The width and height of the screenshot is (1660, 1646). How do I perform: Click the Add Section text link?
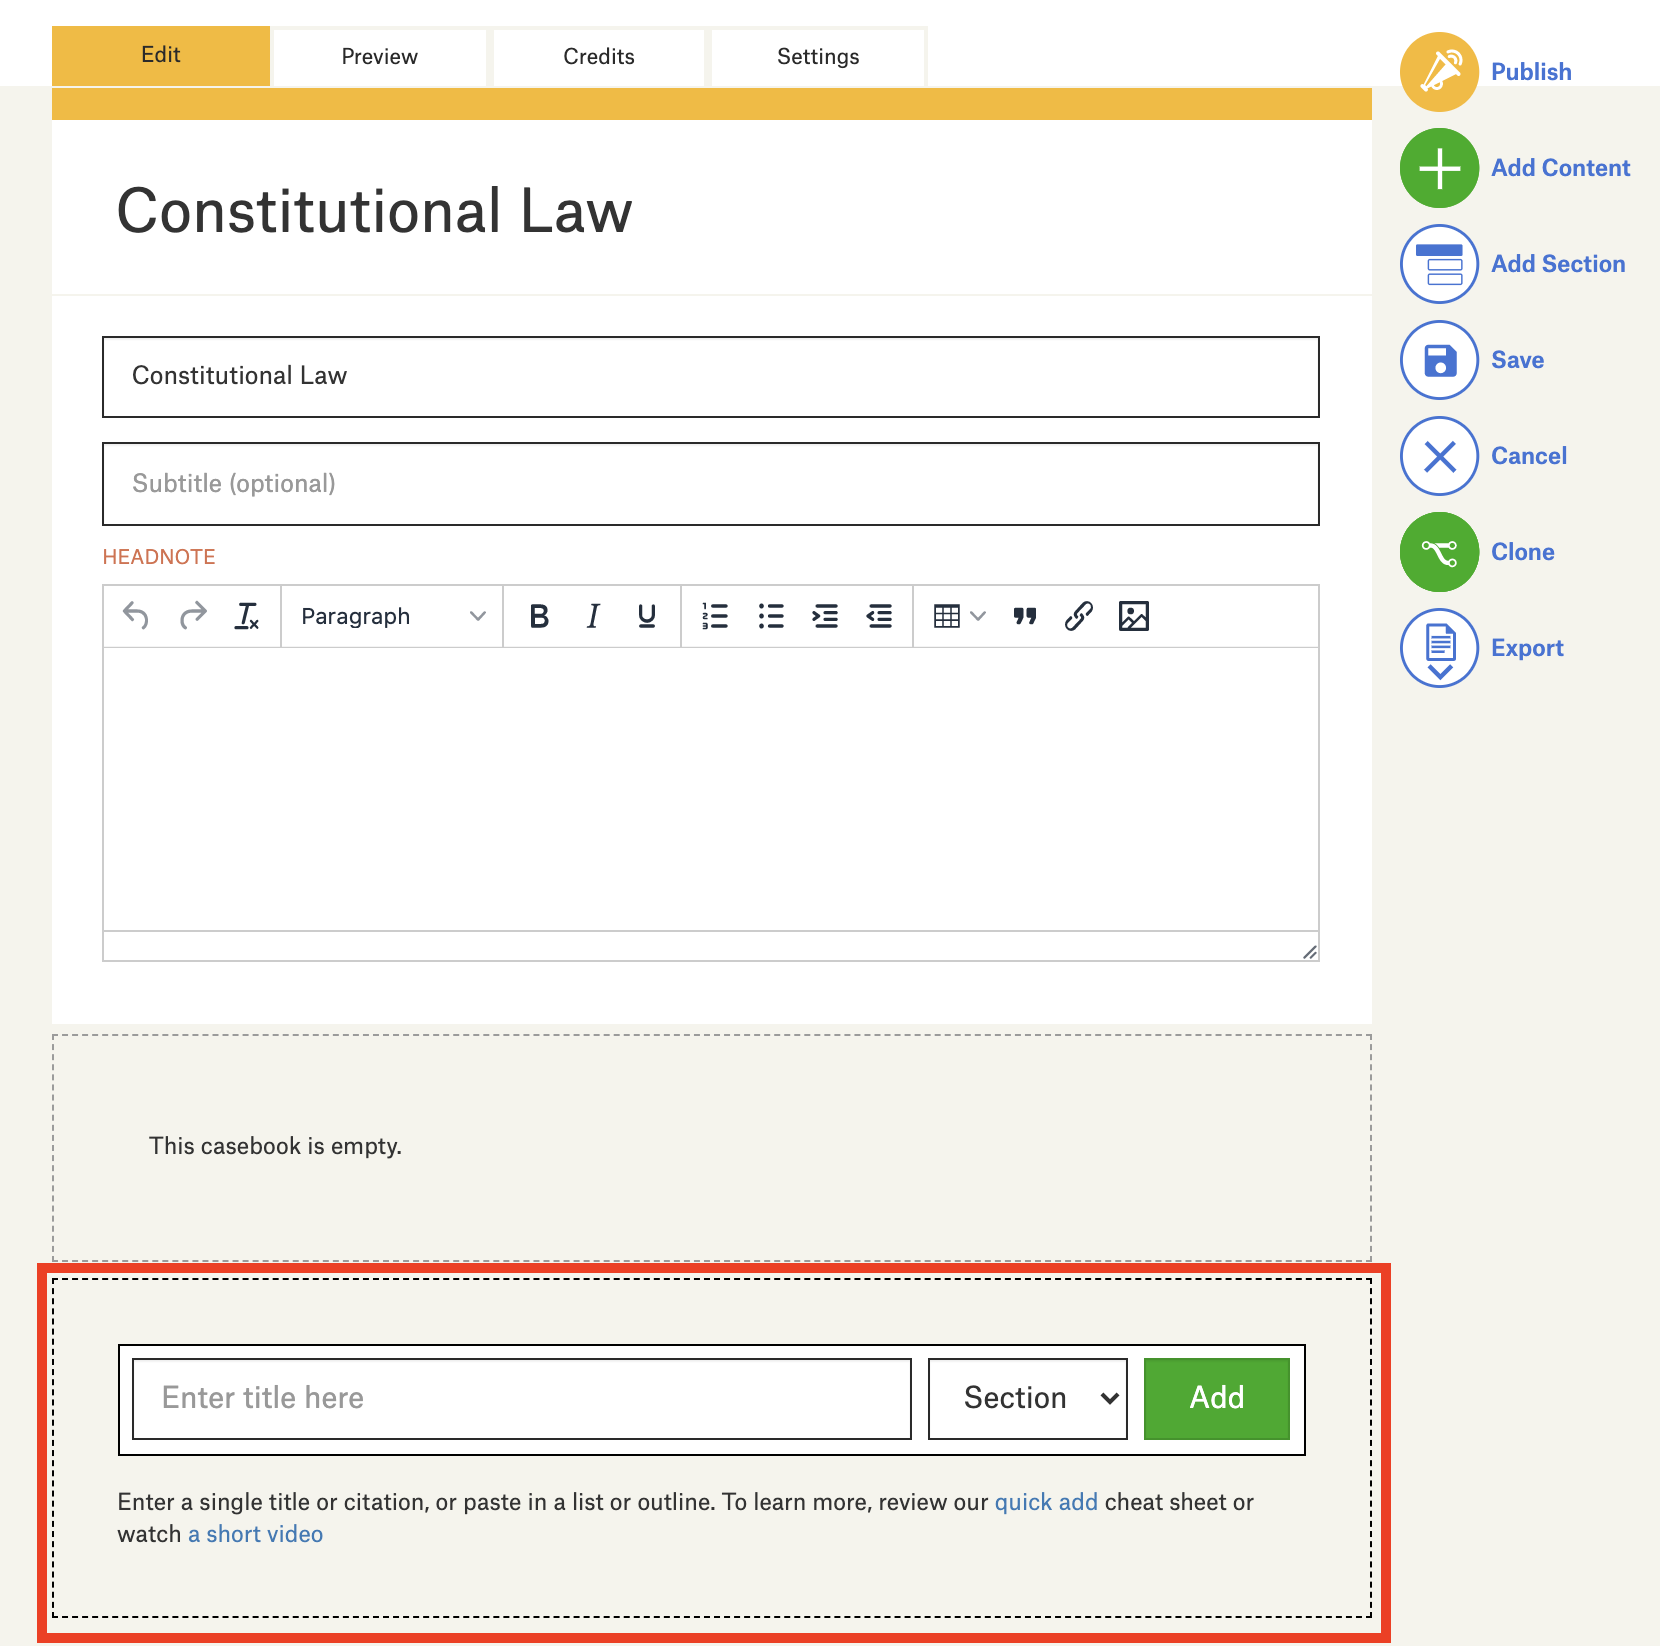(1558, 264)
